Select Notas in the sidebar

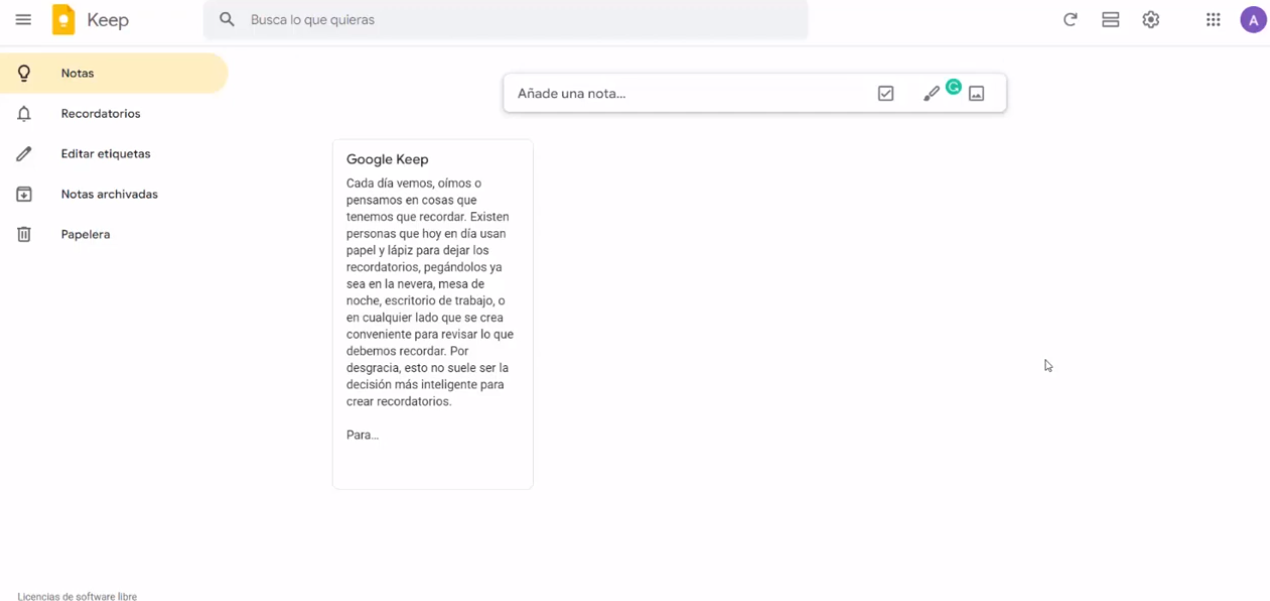(114, 73)
